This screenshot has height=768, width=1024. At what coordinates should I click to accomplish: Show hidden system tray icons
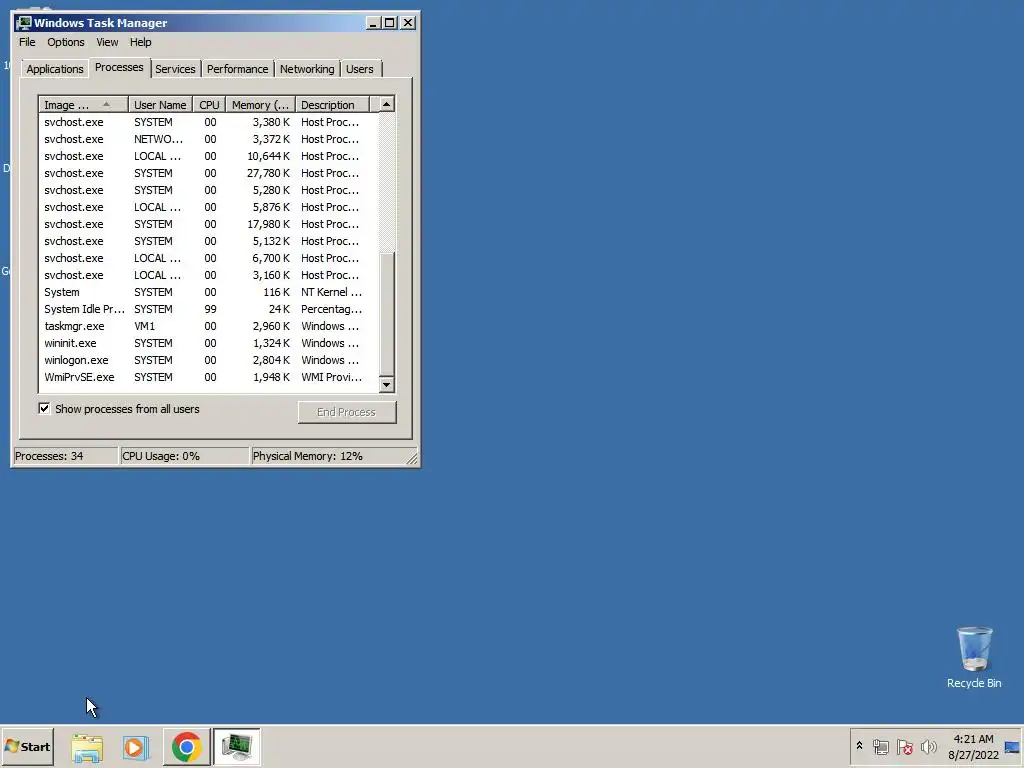tap(859, 746)
